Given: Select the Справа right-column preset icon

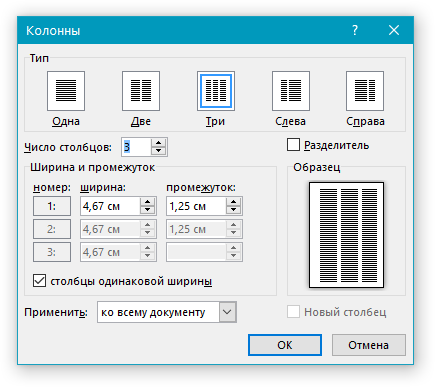Looking at the screenshot, I should pyautogui.click(x=365, y=91).
